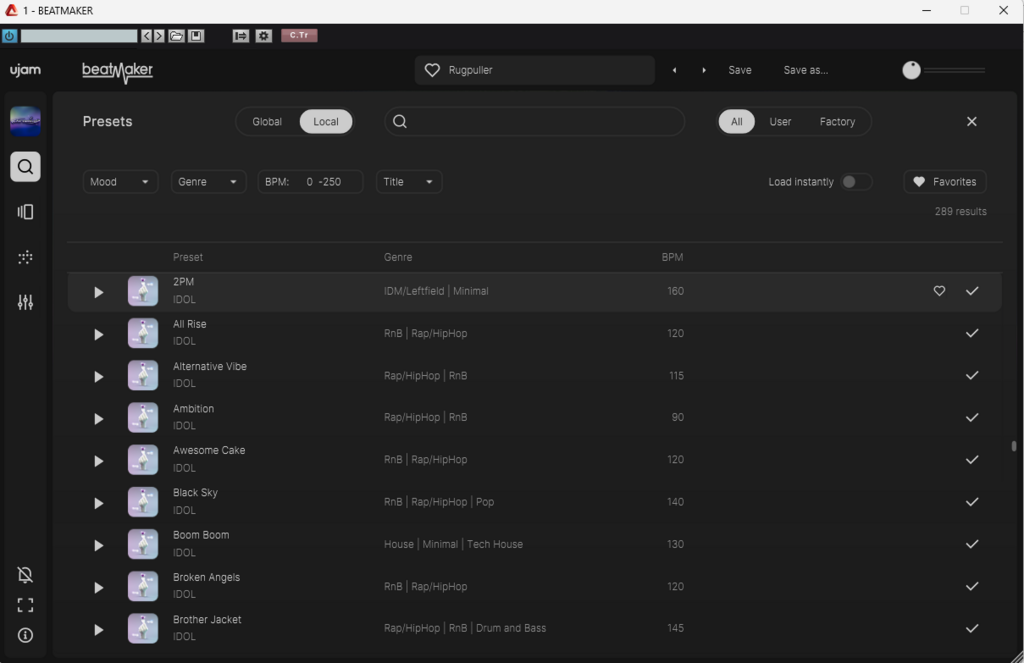Screen dimensions: 1024x663
Task: Click the host preset name field in the toolbar
Action: tap(79, 36)
